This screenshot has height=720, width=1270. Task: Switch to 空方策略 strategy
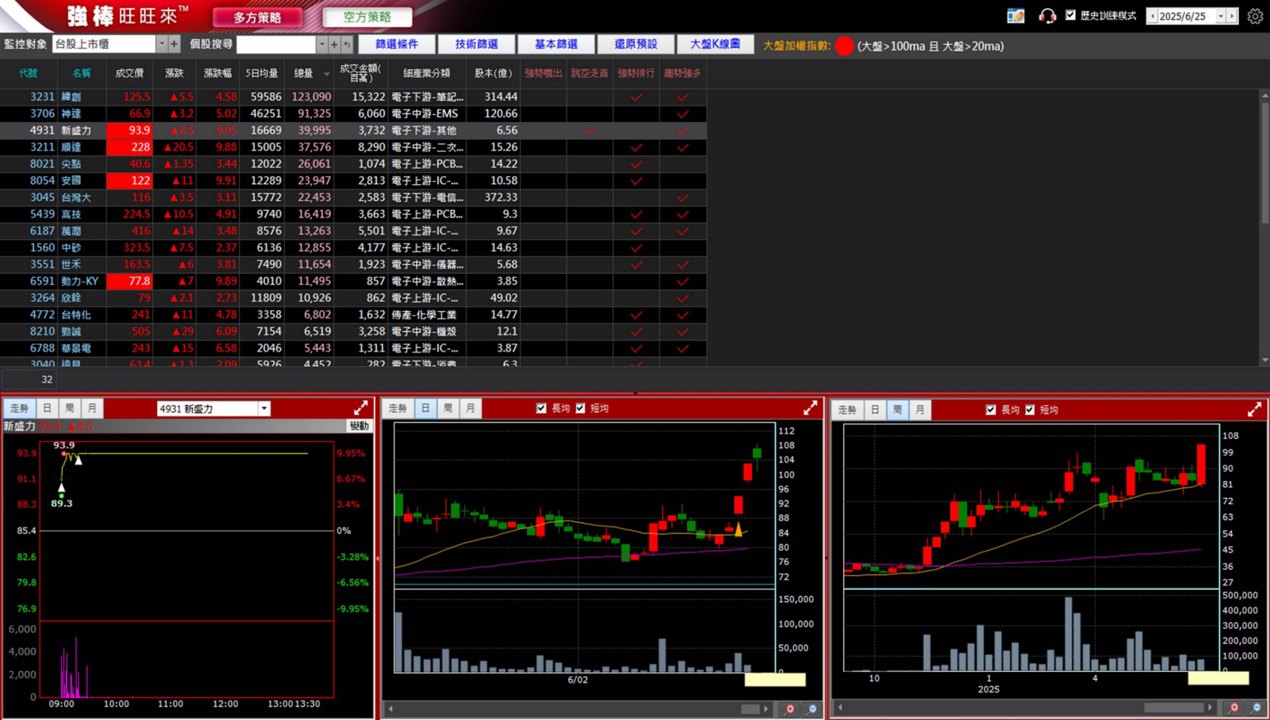[x=368, y=17]
